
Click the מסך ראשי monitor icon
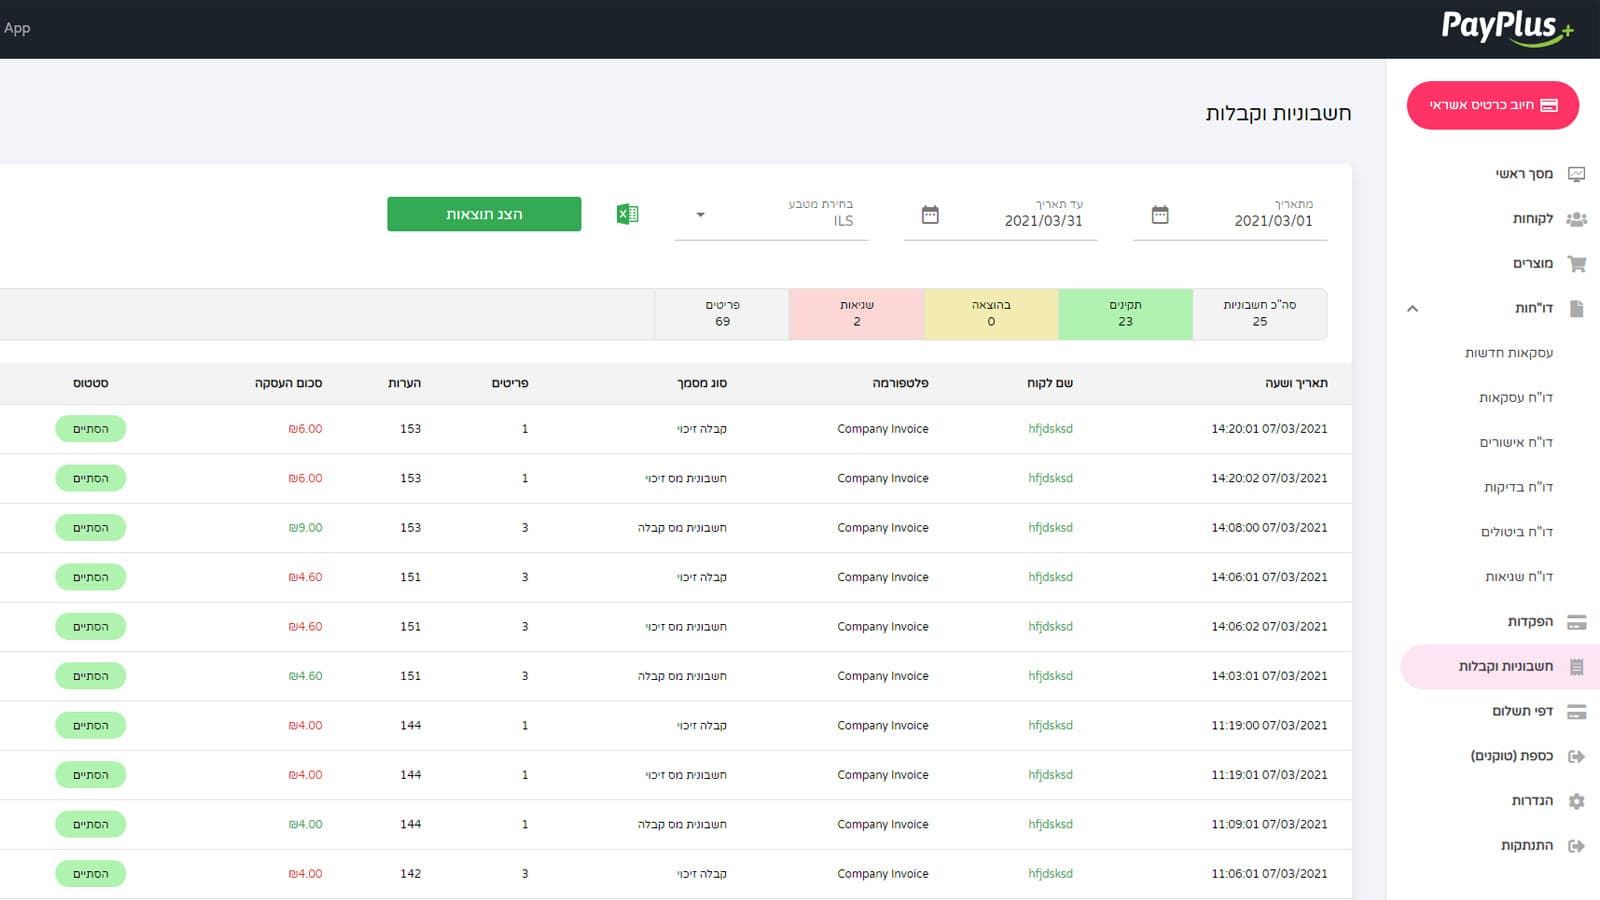(1577, 172)
